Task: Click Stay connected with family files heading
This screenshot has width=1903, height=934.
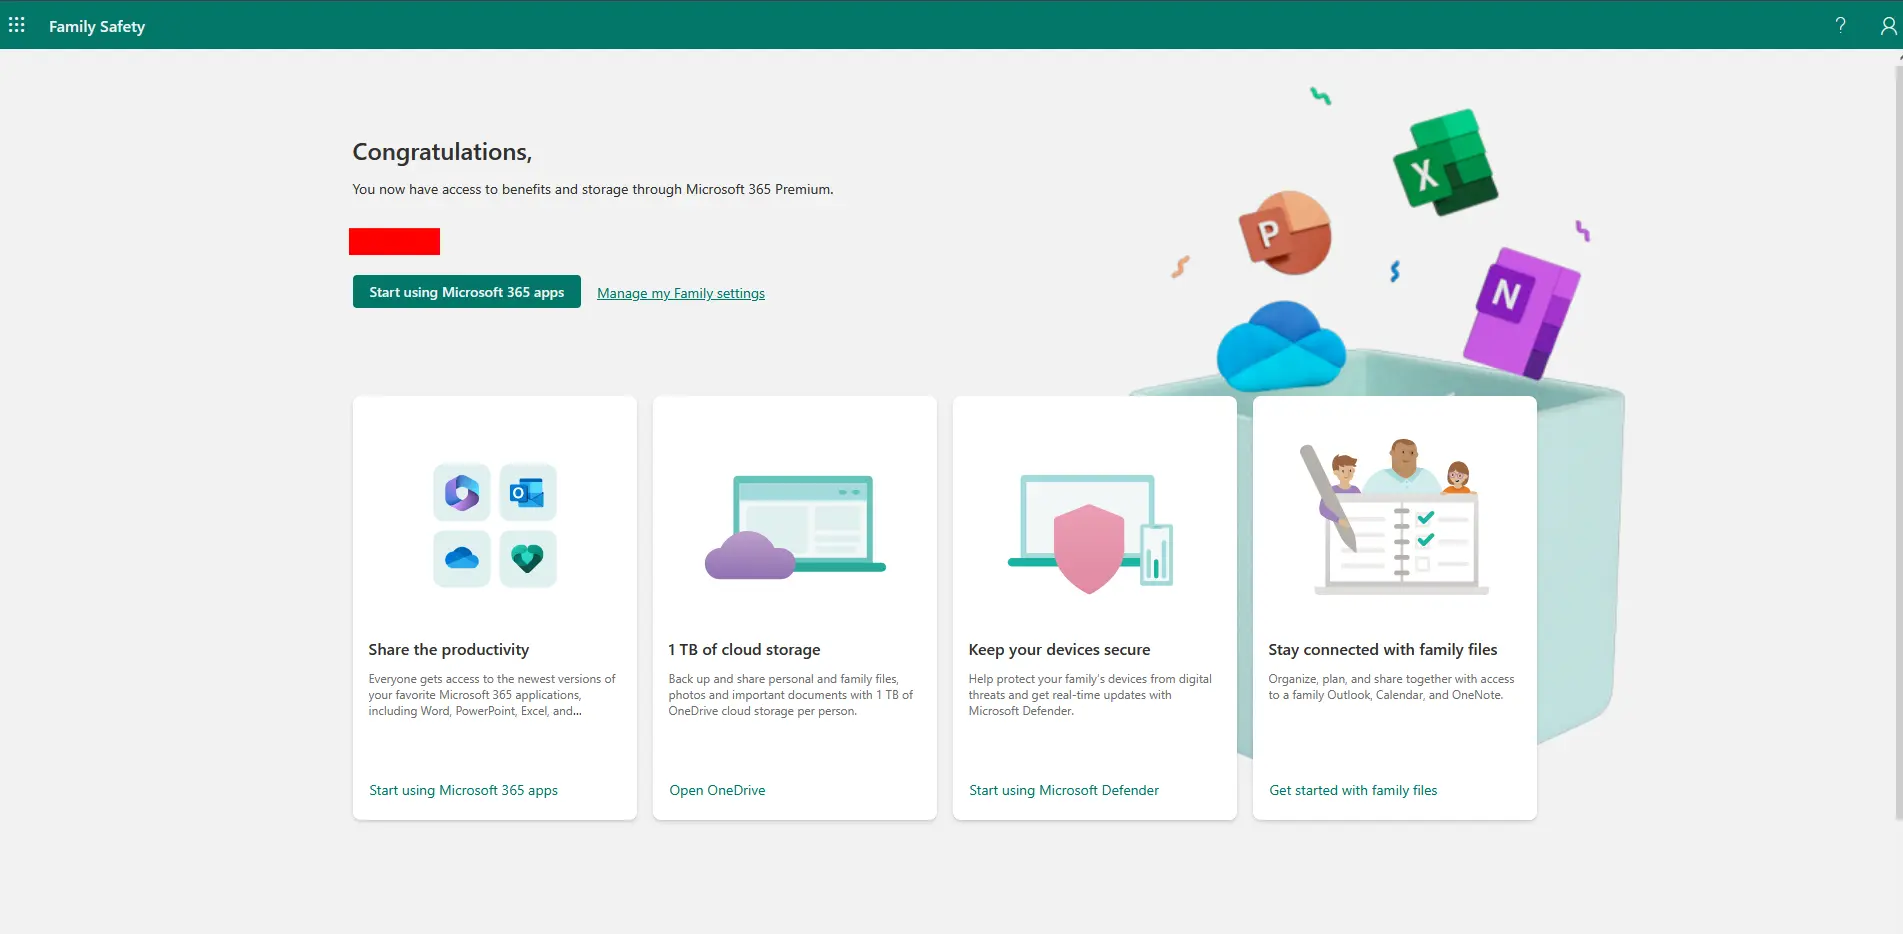Action: [x=1383, y=650]
